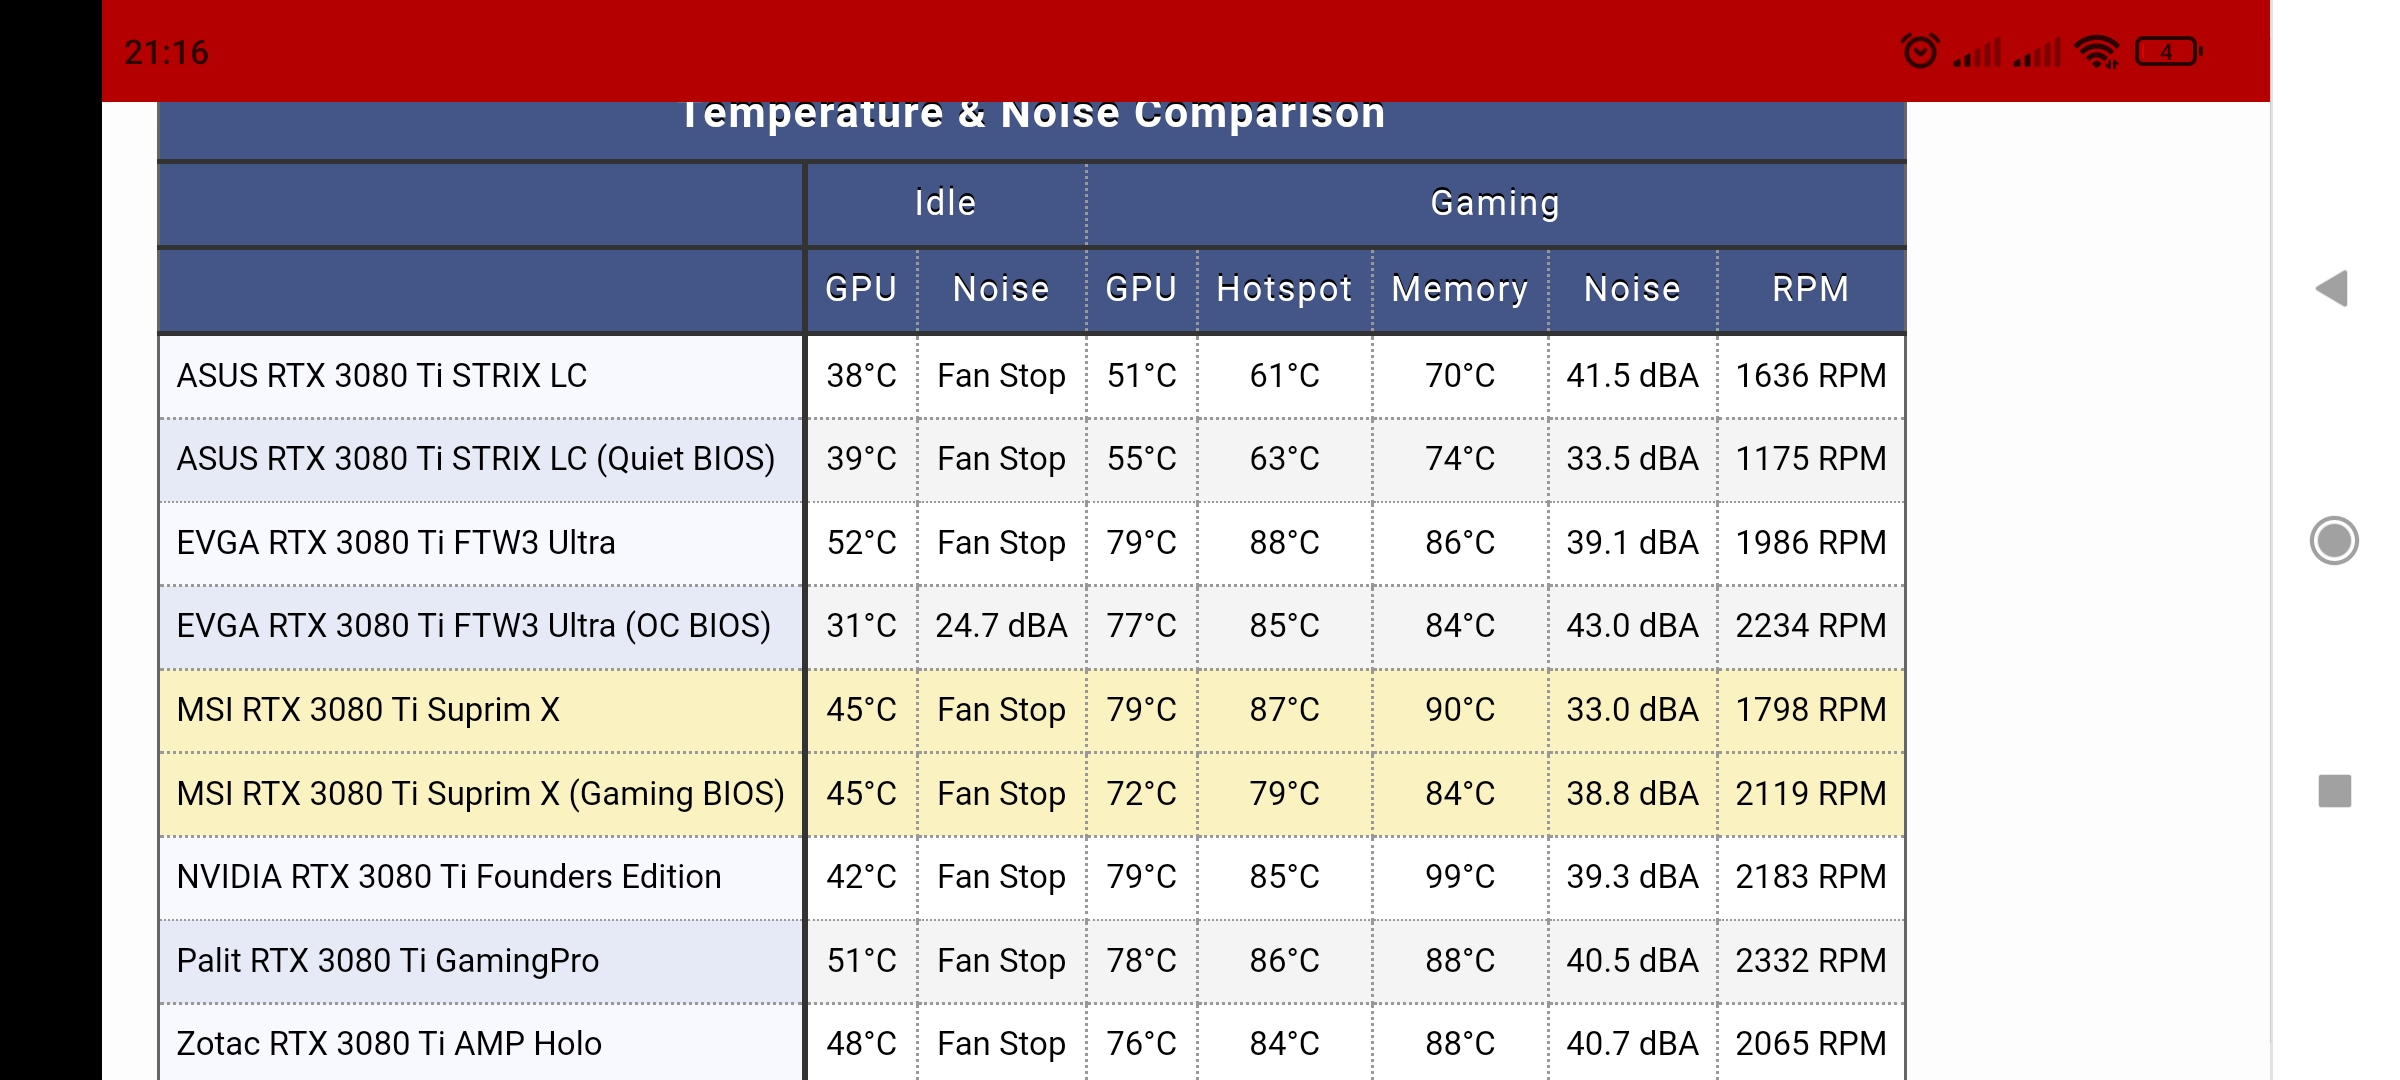Select MSI RTX 3080 Ti Suprim X (Gaming BIOS)

pos(480,794)
